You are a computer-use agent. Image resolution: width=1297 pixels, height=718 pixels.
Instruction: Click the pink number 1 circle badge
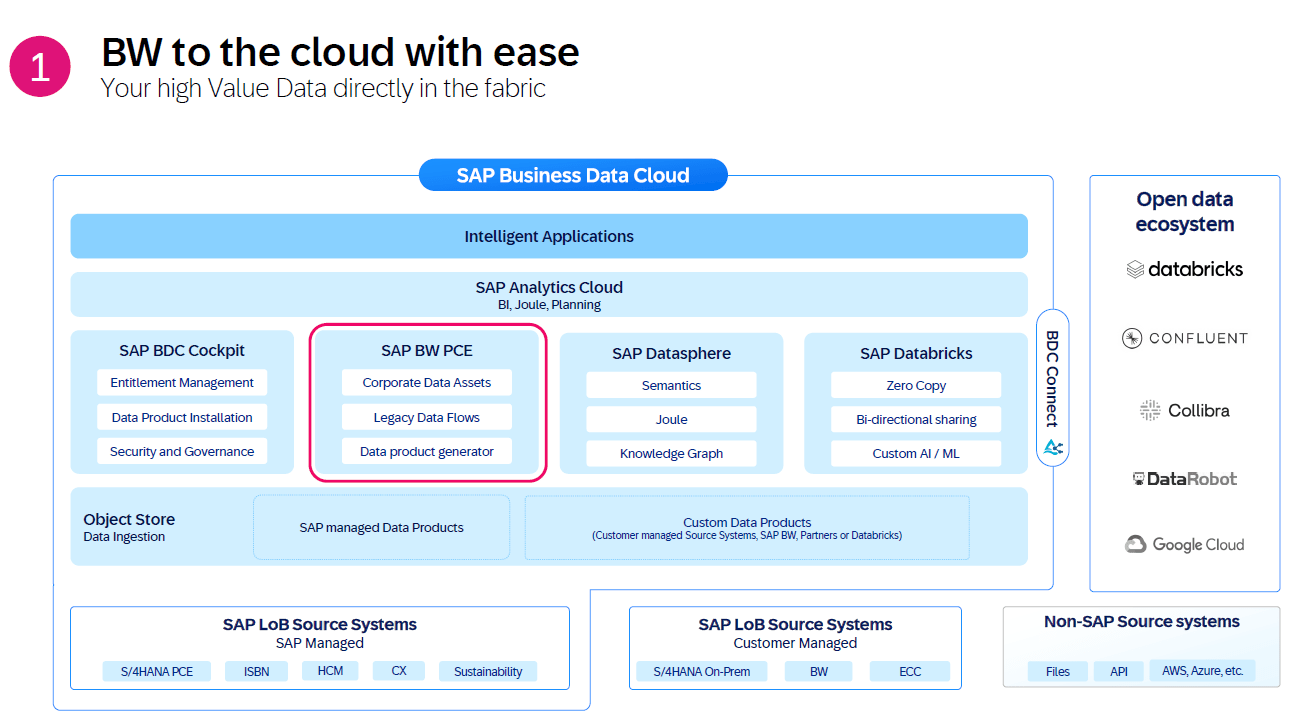(40, 68)
